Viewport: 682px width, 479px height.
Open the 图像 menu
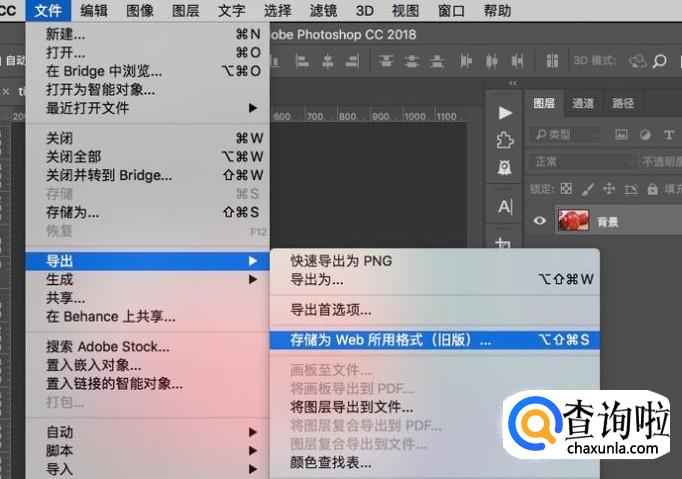coord(140,10)
